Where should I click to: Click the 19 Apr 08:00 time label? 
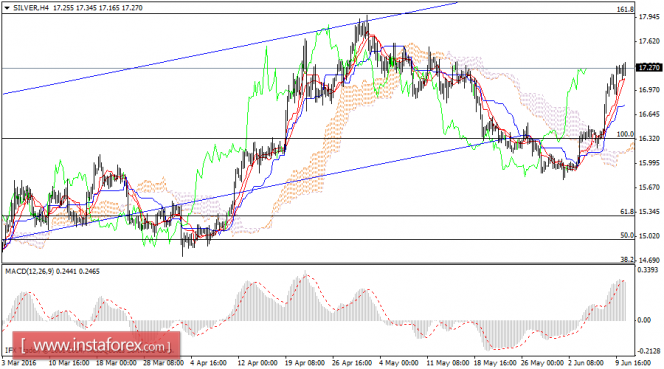coord(305,363)
